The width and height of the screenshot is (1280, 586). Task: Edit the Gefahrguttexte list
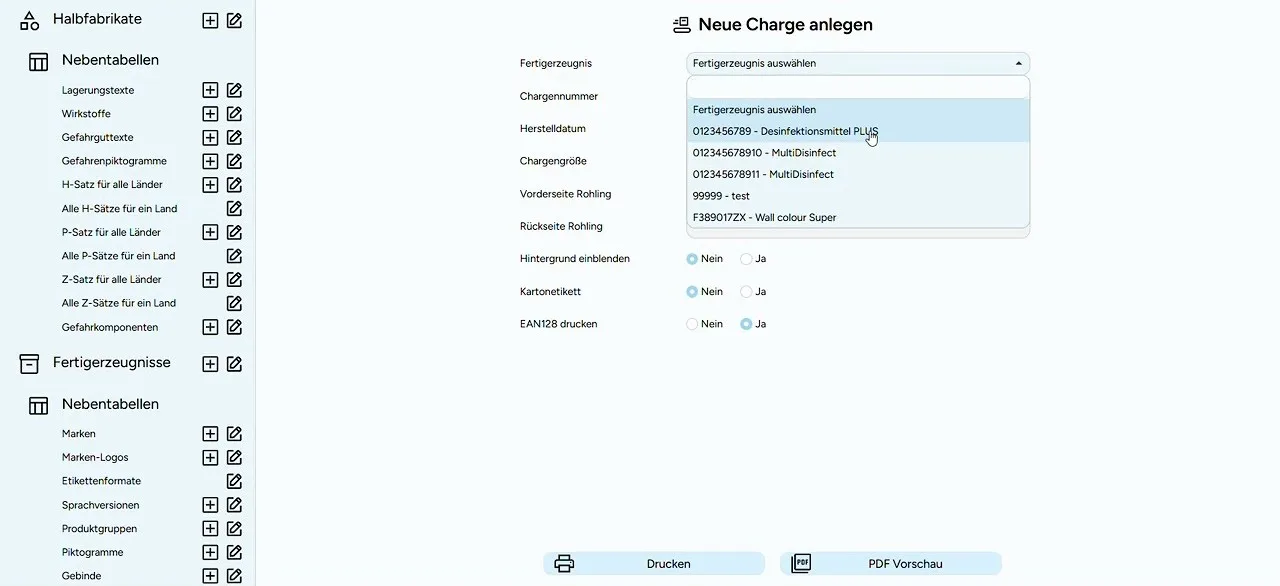coord(234,138)
